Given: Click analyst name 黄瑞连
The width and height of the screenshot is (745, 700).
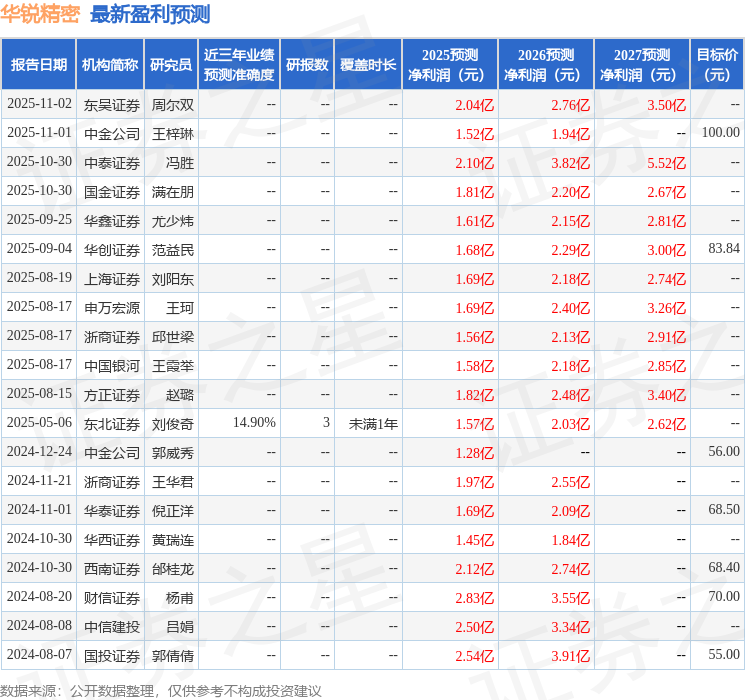Looking at the screenshot, I should tap(173, 540).
